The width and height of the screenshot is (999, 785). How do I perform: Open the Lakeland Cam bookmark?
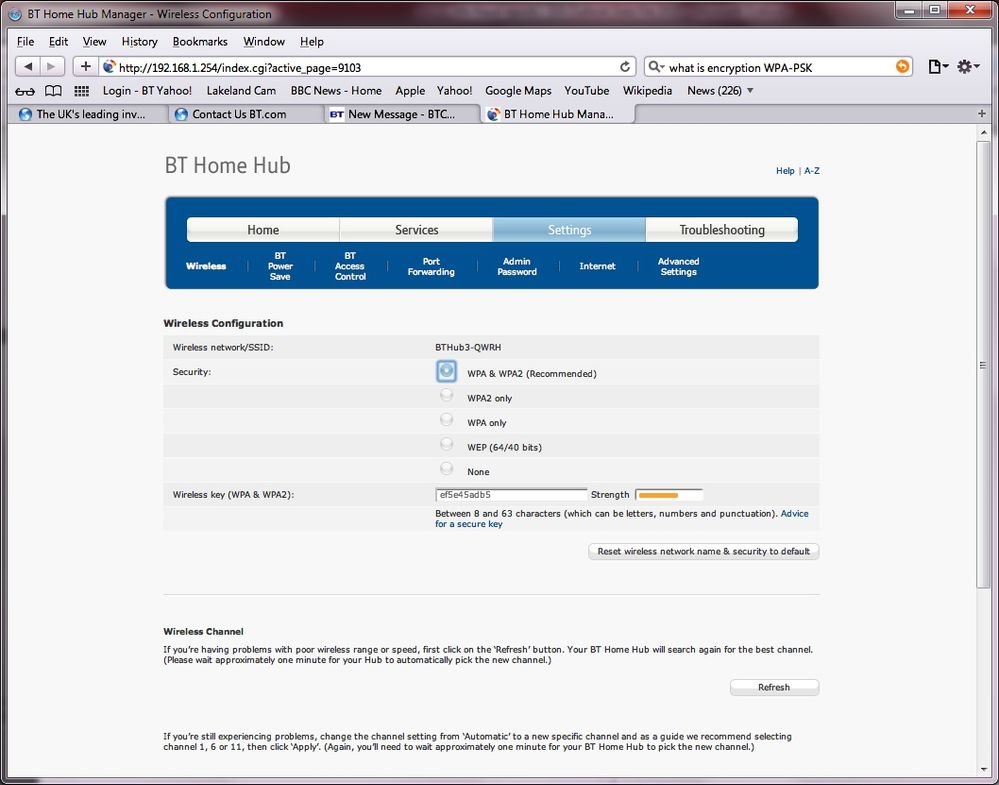241,90
